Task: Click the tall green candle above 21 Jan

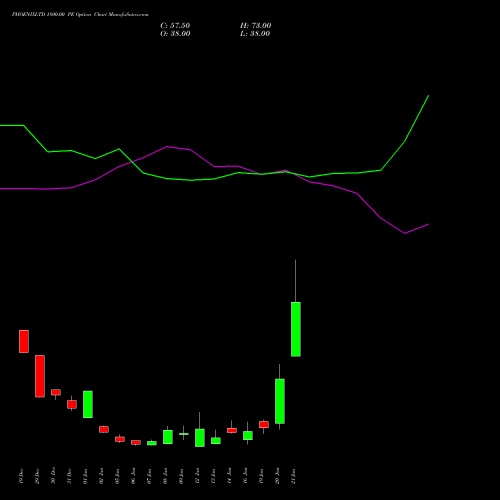Action: pos(296,329)
